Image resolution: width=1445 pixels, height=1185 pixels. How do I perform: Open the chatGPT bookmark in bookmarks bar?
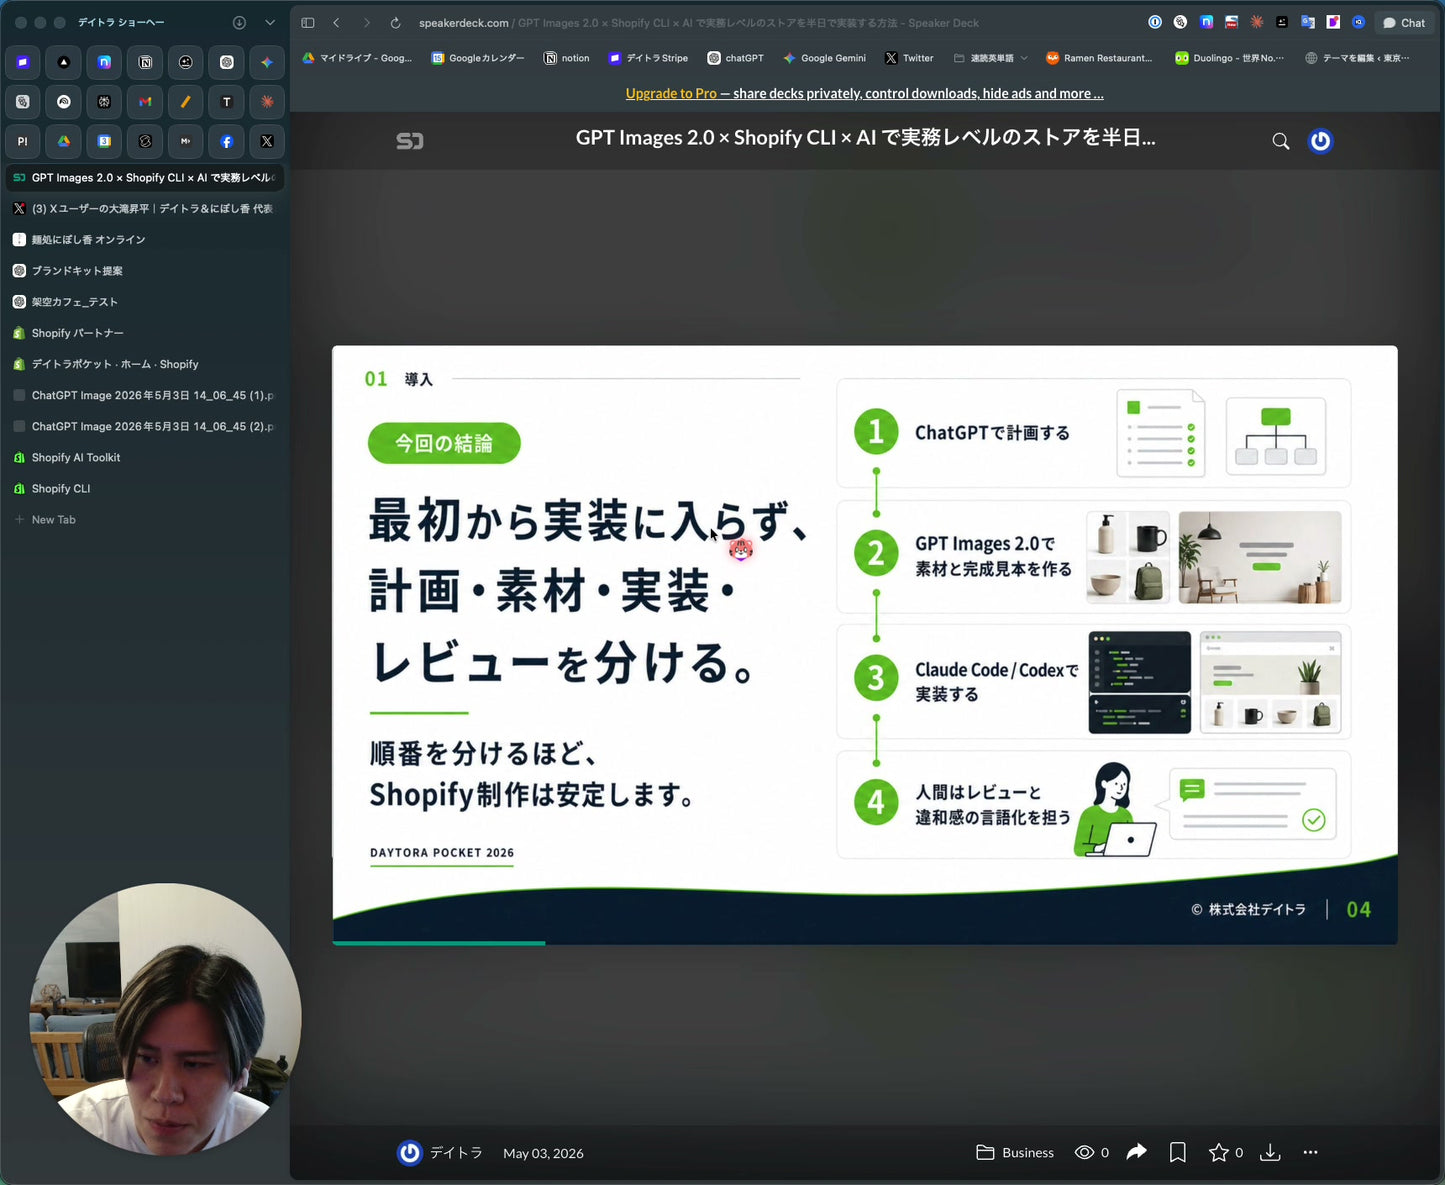coord(735,58)
